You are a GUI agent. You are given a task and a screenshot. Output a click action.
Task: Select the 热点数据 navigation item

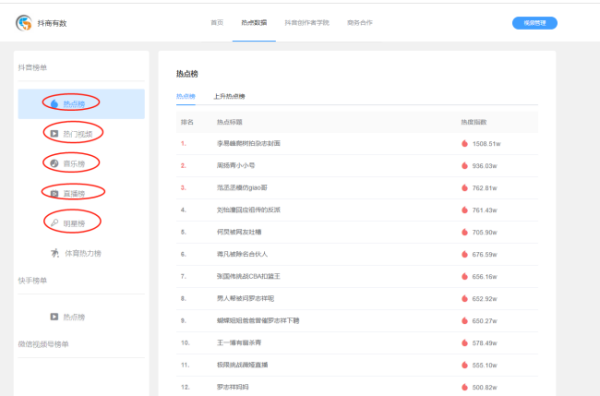point(254,23)
